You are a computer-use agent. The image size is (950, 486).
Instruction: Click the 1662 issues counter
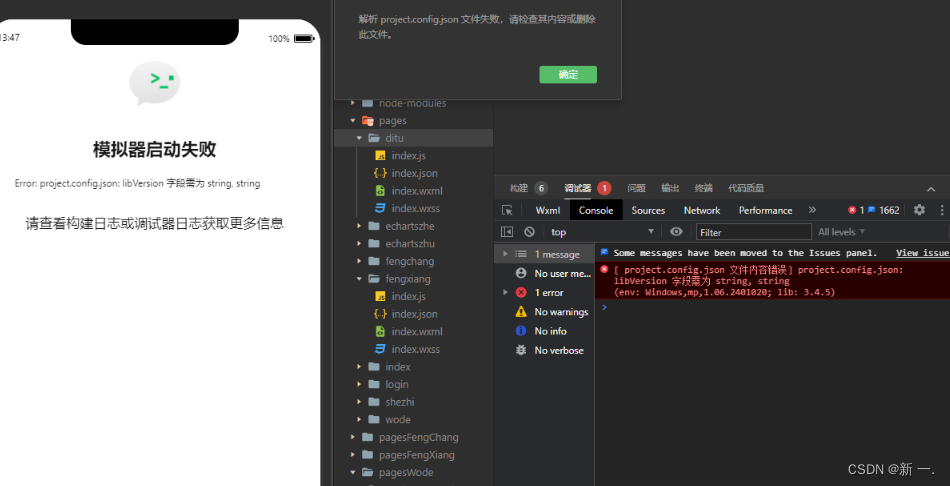point(884,210)
